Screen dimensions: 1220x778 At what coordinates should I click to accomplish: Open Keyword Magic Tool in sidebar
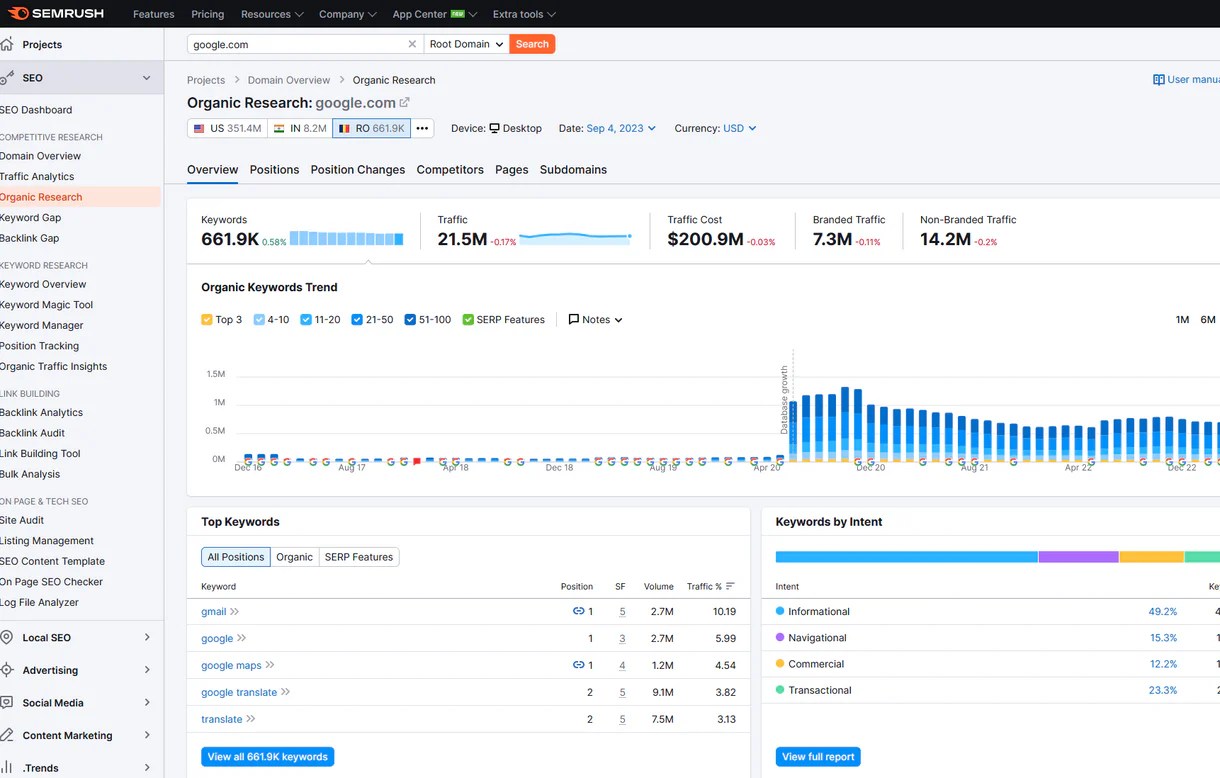coord(46,305)
